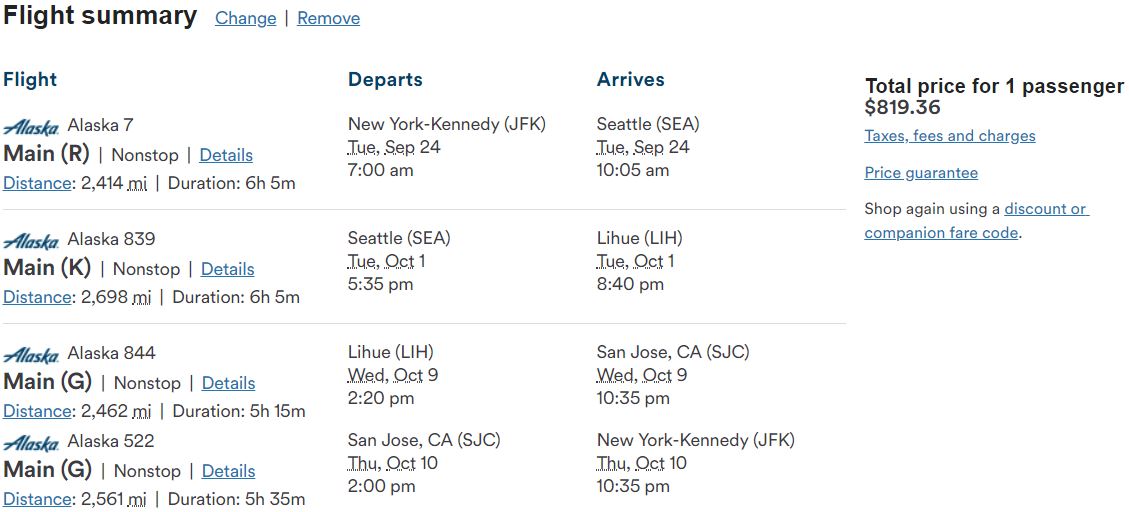Open the Price guarantee link
The image size is (1129, 512).
click(x=921, y=173)
